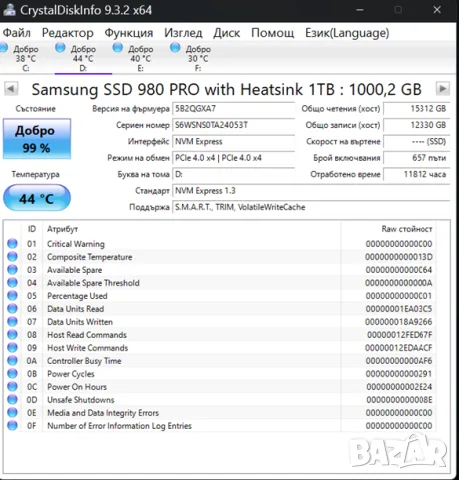Select the Percentage Used attribute name
The width and height of the screenshot is (459, 480).
tap(77, 296)
